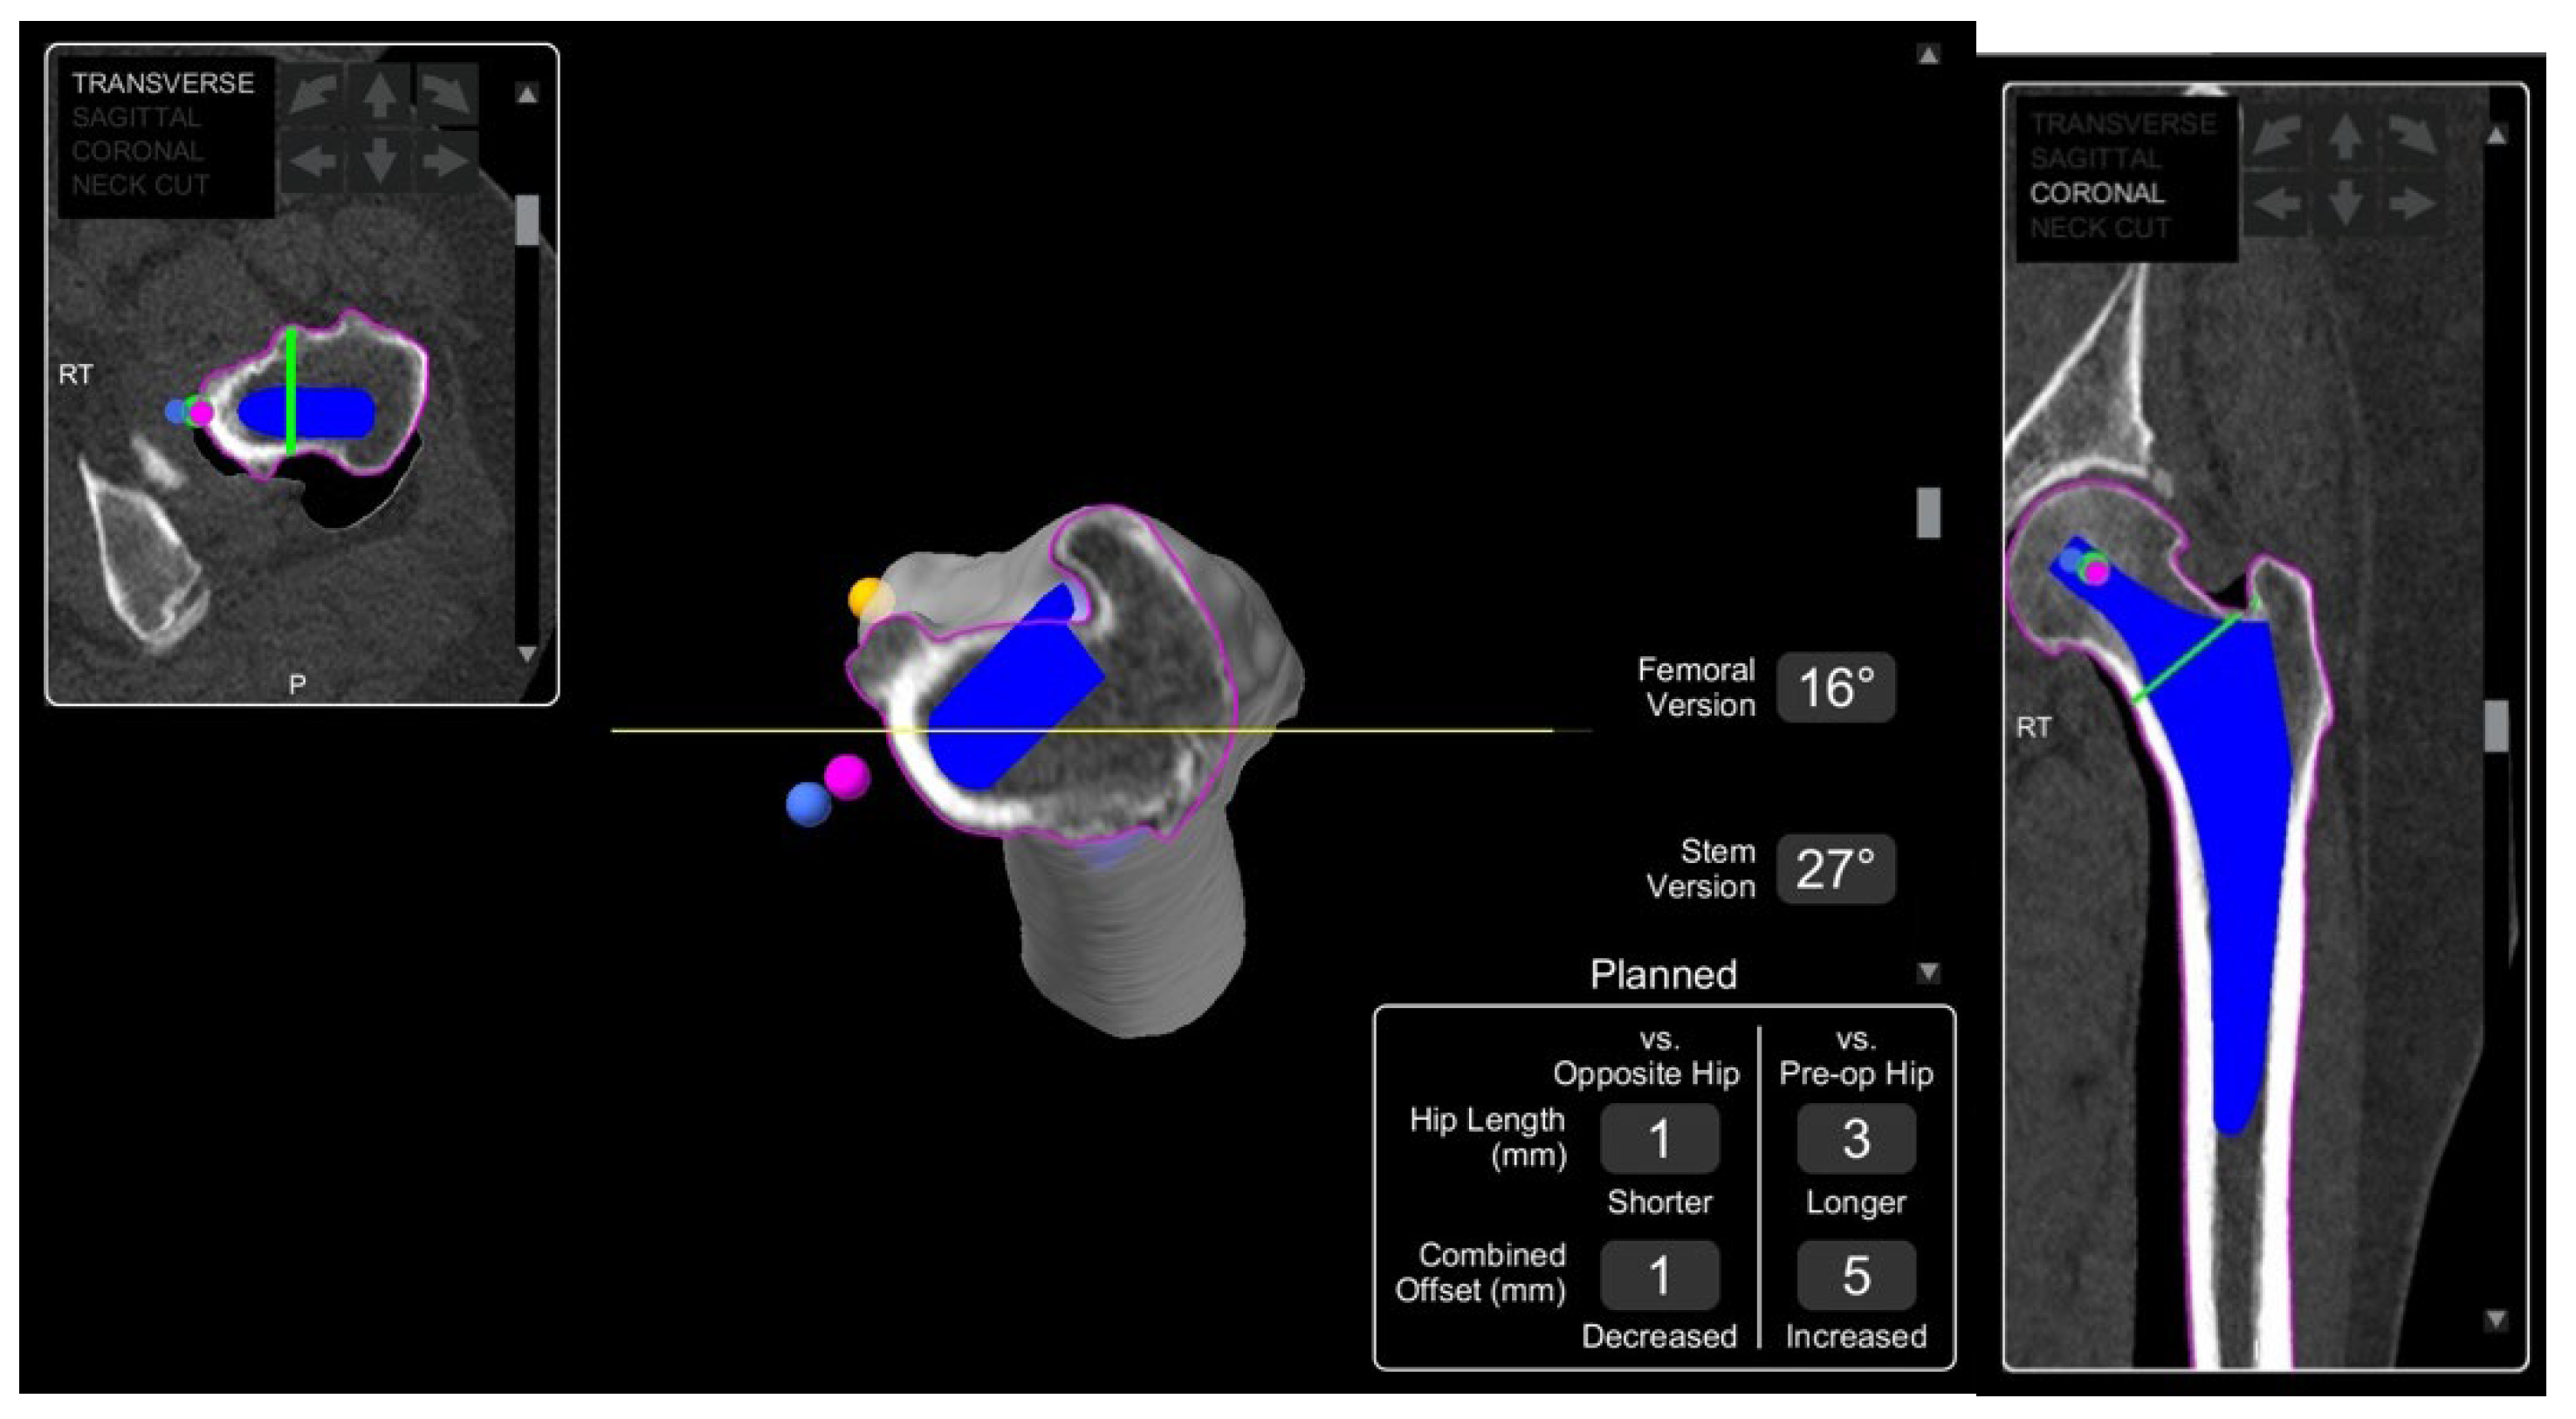Click rotate-right curved arrow in transverse view panel
Screen dimensions: 2576x1419
click(x=446, y=95)
